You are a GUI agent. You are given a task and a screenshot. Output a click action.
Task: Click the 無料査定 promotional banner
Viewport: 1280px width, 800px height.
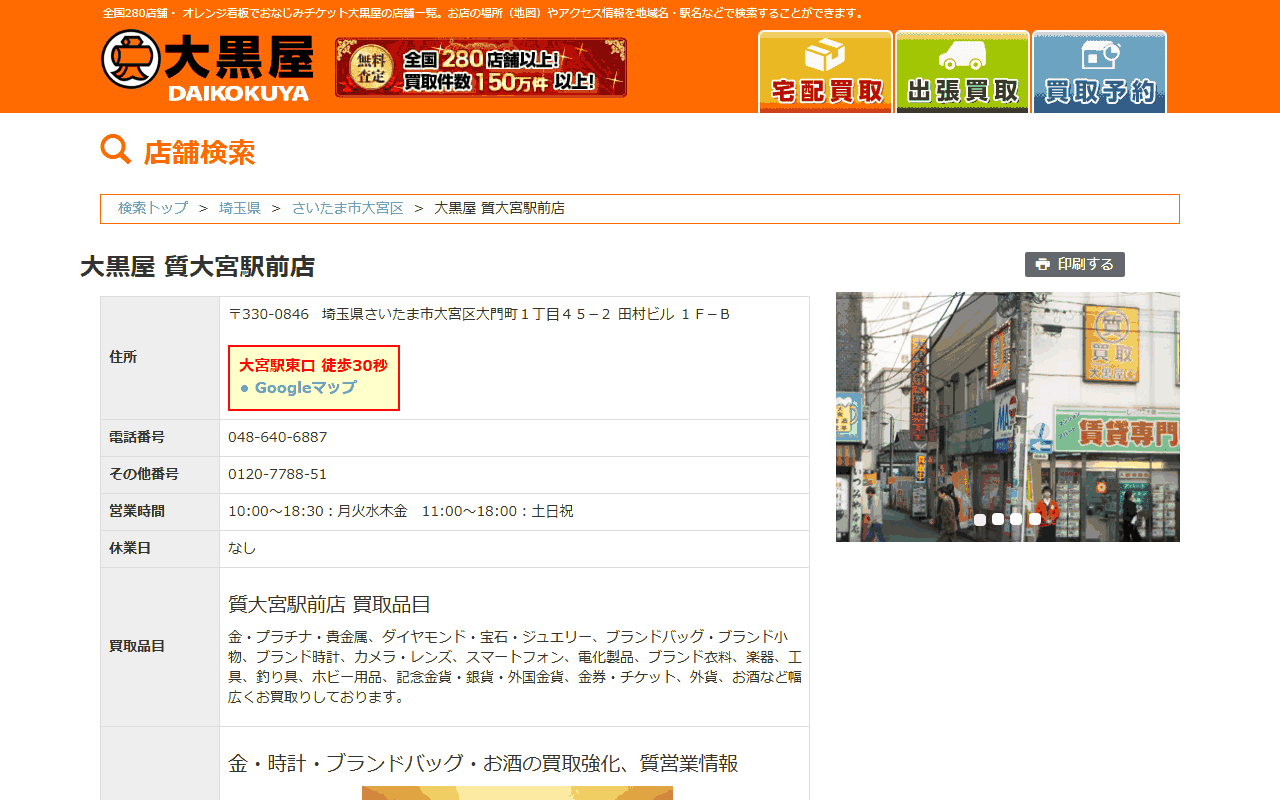[x=481, y=67]
